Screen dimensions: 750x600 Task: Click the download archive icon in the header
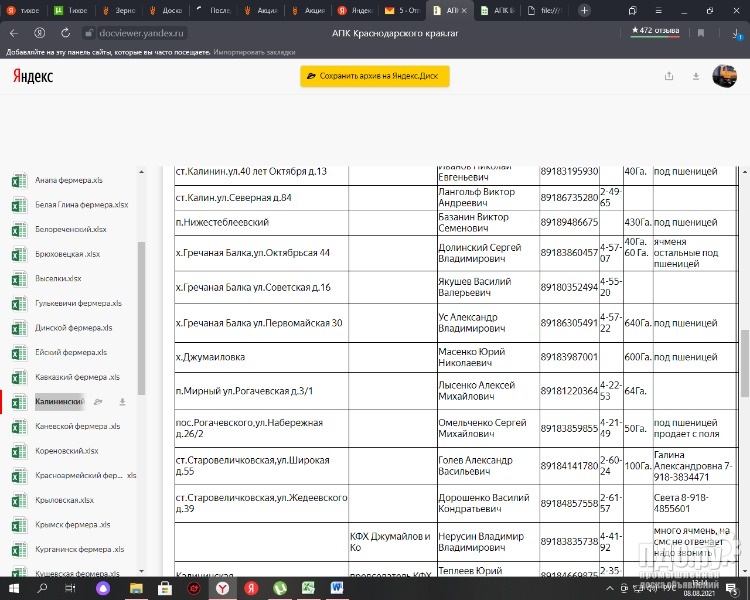tap(695, 76)
